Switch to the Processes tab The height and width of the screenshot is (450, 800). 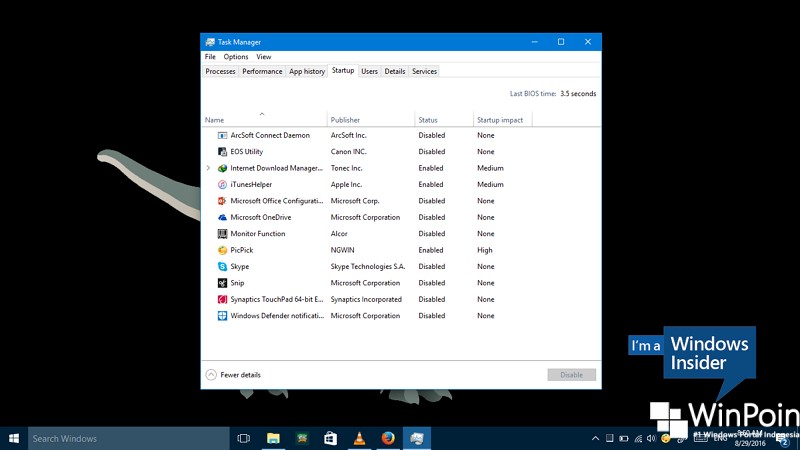pos(220,71)
